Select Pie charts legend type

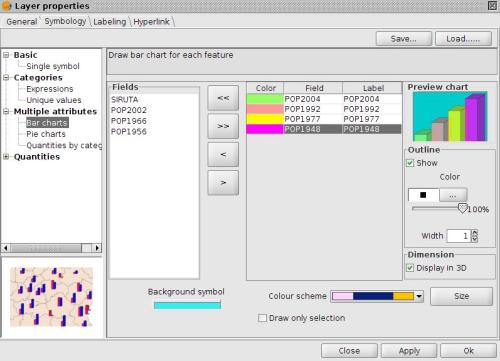46,134
